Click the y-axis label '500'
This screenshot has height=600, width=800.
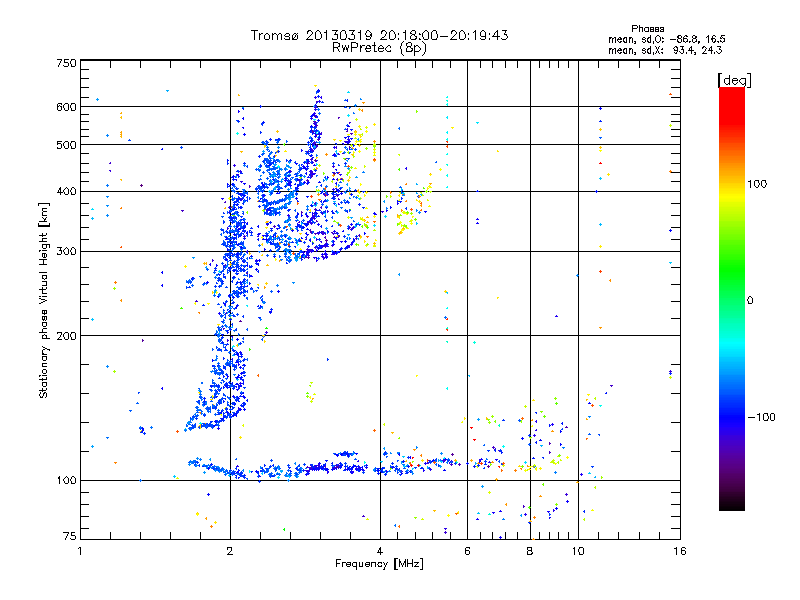coord(66,145)
